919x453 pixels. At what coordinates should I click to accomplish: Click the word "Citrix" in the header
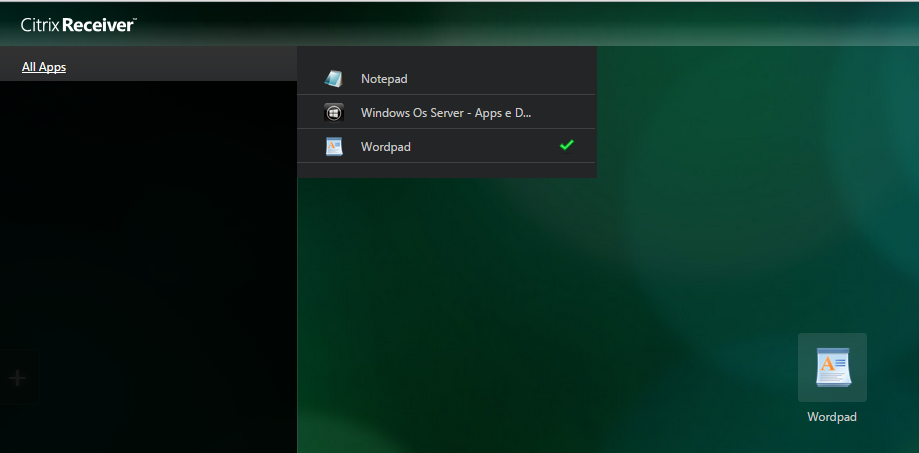pos(40,25)
